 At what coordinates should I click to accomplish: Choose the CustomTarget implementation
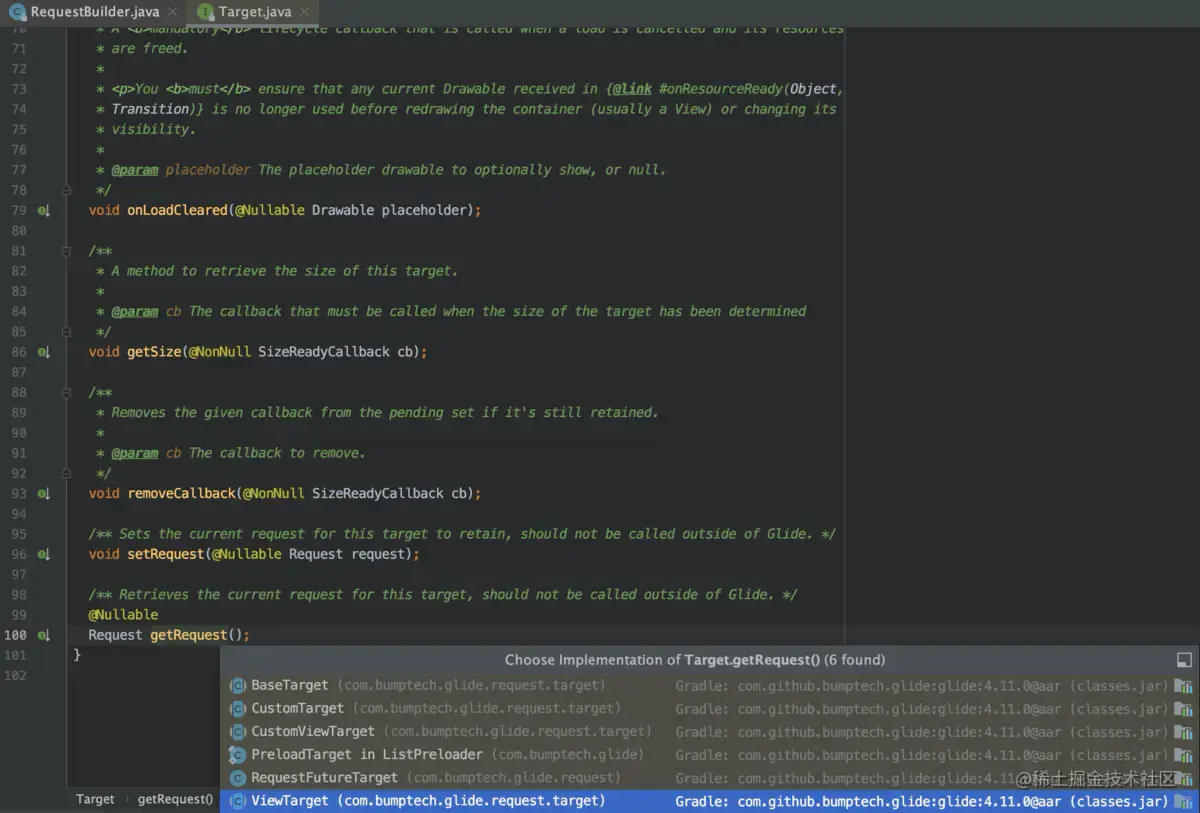[710, 709]
